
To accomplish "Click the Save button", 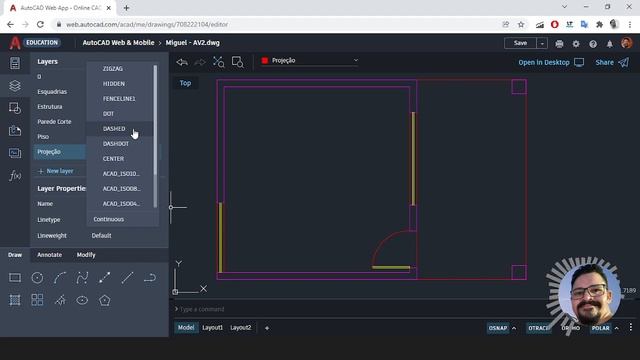I will click(520, 43).
